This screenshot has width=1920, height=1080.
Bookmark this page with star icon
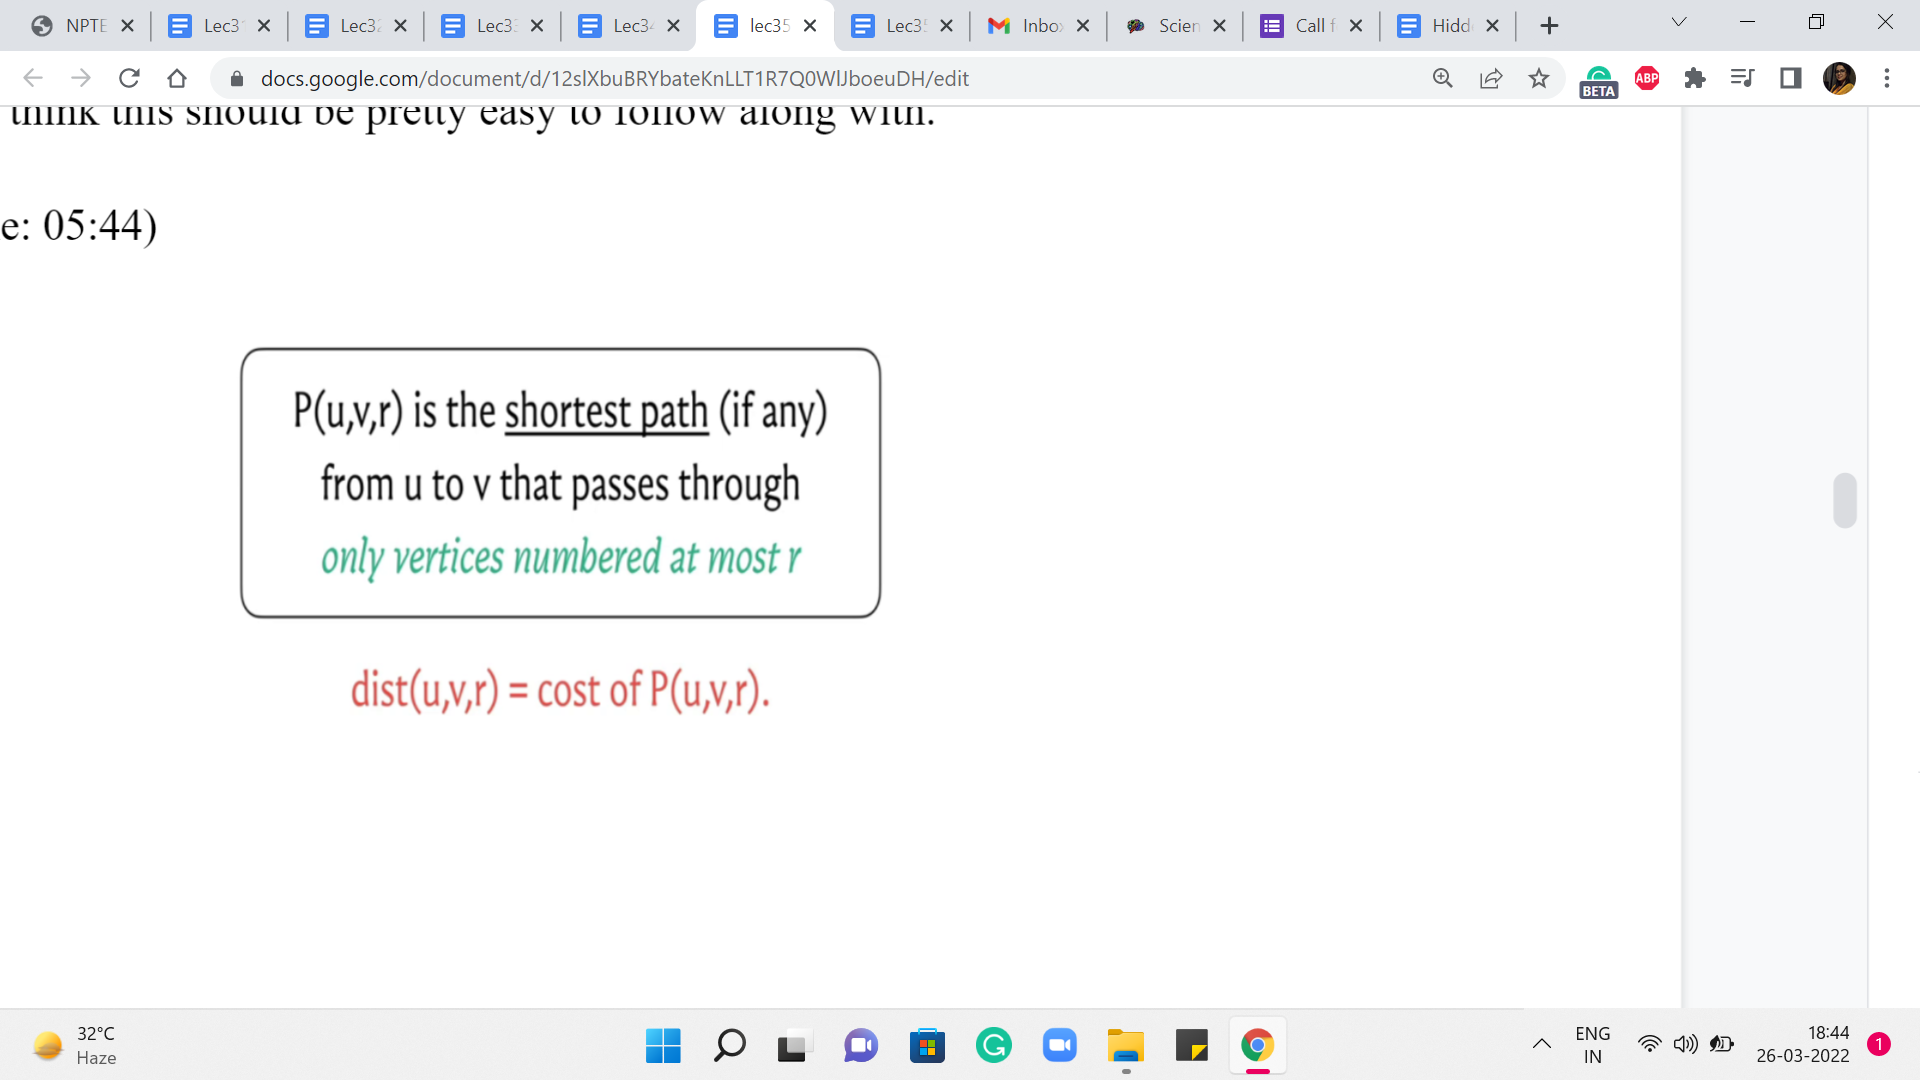tap(1538, 78)
